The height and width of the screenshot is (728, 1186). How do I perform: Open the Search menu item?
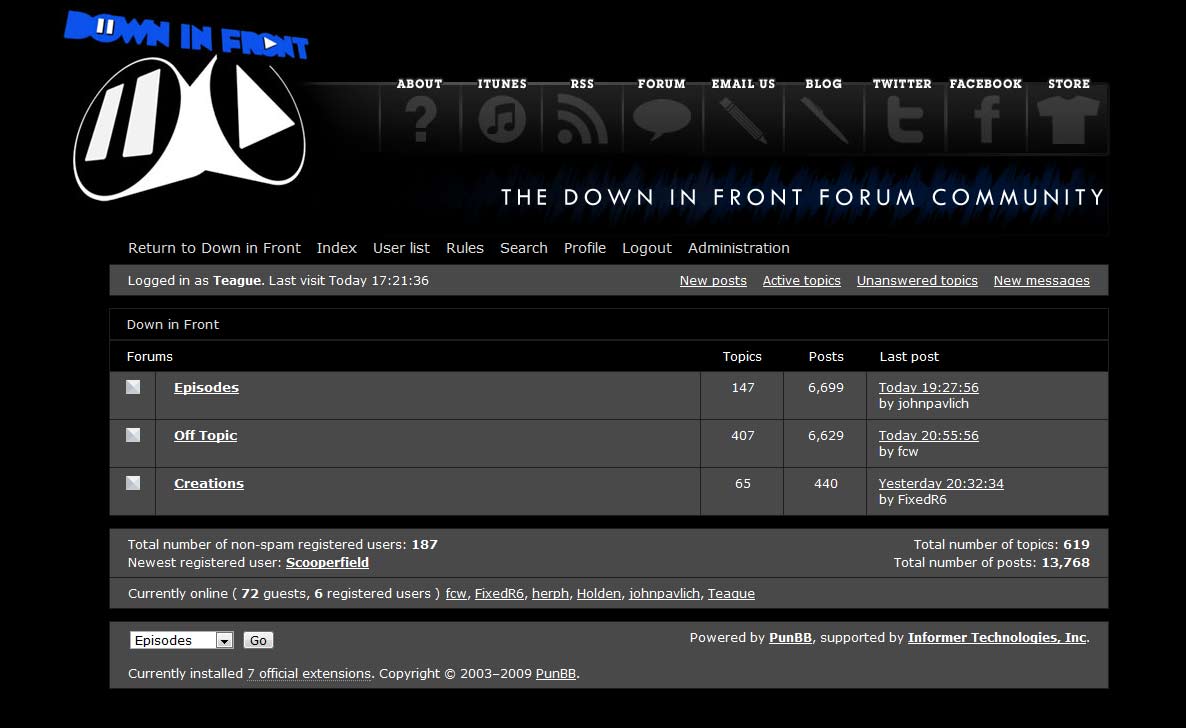click(x=523, y=248)
